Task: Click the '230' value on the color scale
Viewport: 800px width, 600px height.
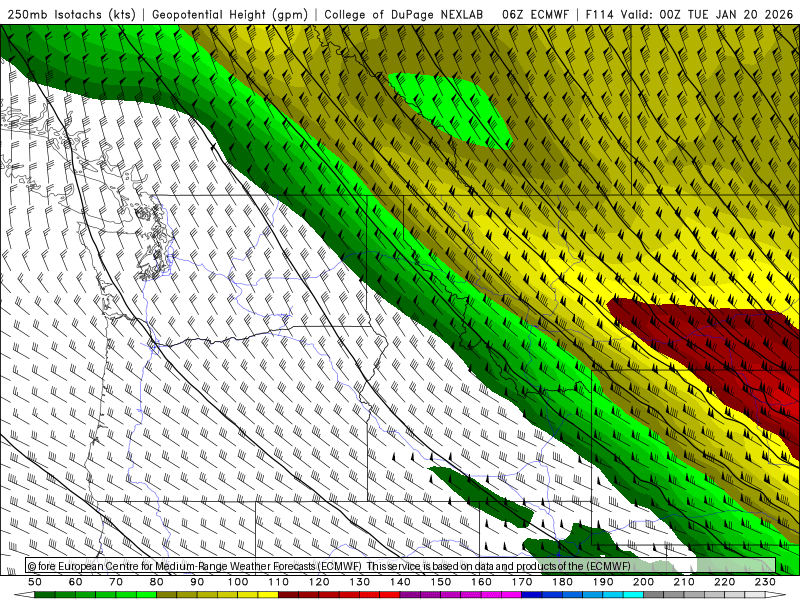Action: point(765,582)
